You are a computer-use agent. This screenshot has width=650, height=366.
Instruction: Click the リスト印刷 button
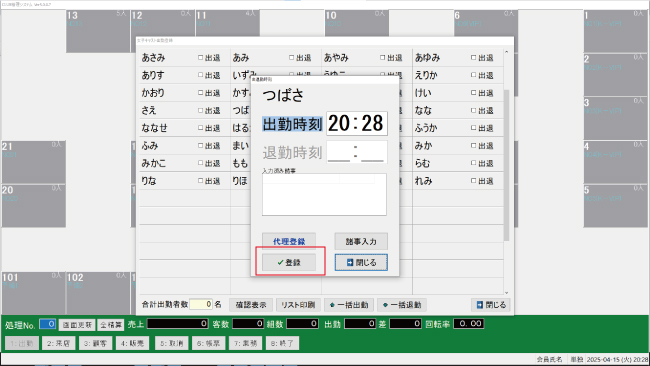(298, 305)
